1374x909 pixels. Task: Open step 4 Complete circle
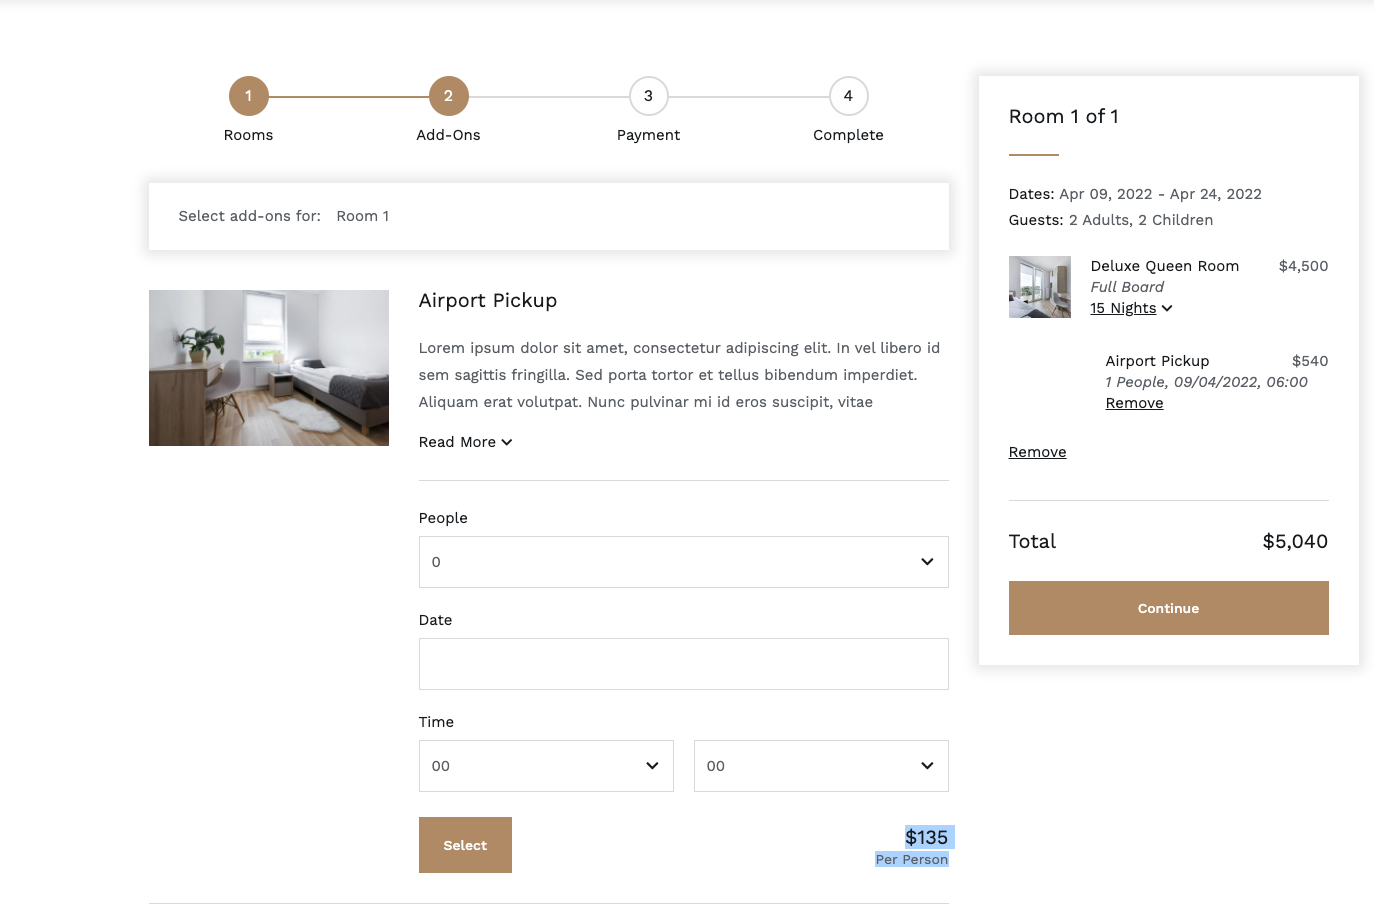point(848,96)
